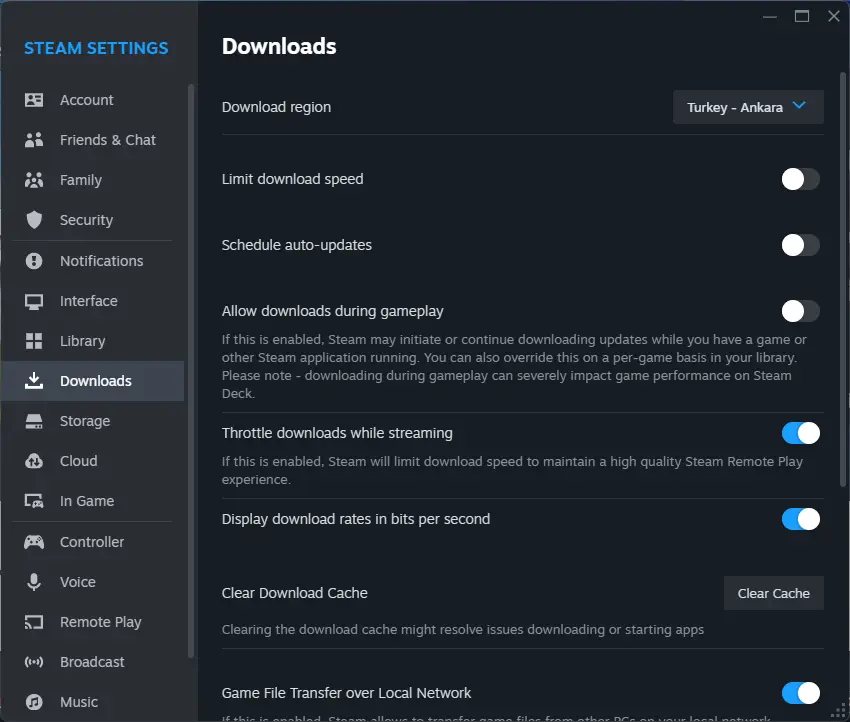Click the Family group icon

[34, 180]
